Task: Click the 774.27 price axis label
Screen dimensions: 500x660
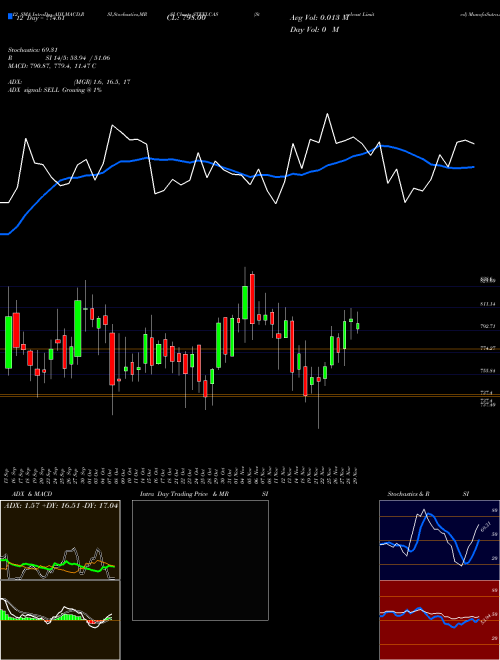Action: 487,348
